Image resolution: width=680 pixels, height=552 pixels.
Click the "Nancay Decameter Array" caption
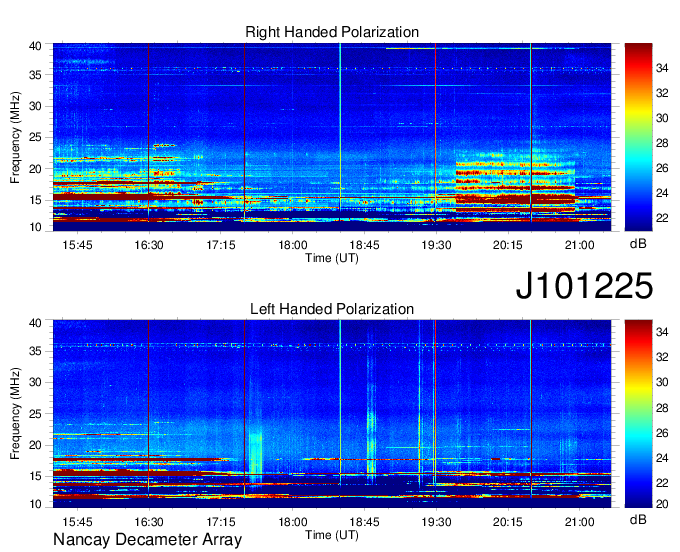147,540
